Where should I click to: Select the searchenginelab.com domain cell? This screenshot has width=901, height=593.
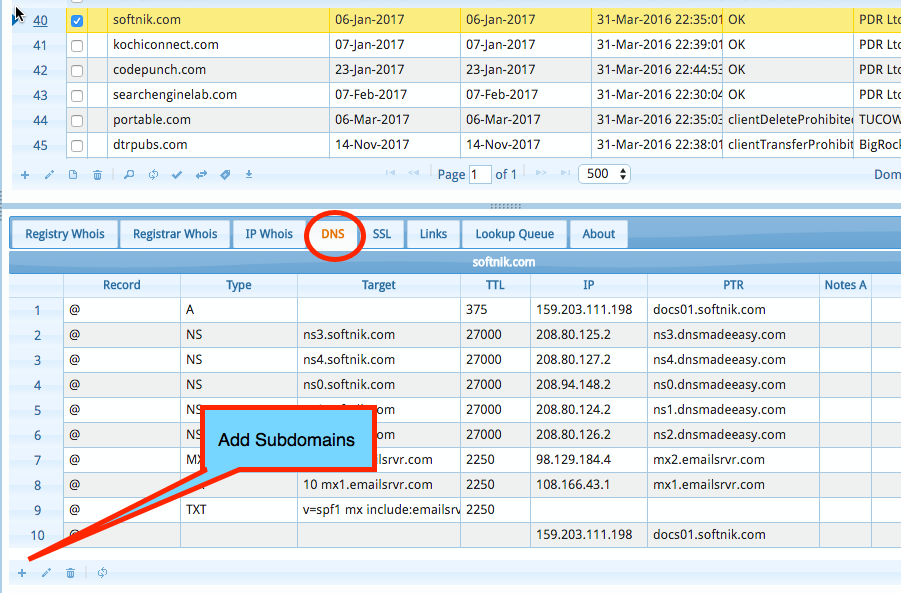pos(218,95)
